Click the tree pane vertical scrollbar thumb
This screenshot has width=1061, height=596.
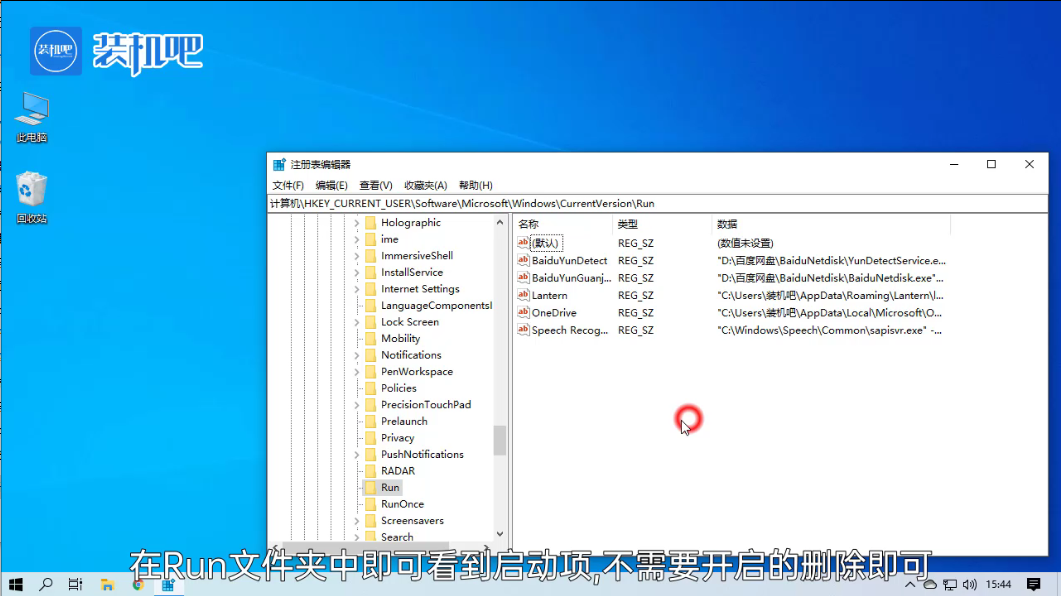pyautogui.click(x=500, y=440)
